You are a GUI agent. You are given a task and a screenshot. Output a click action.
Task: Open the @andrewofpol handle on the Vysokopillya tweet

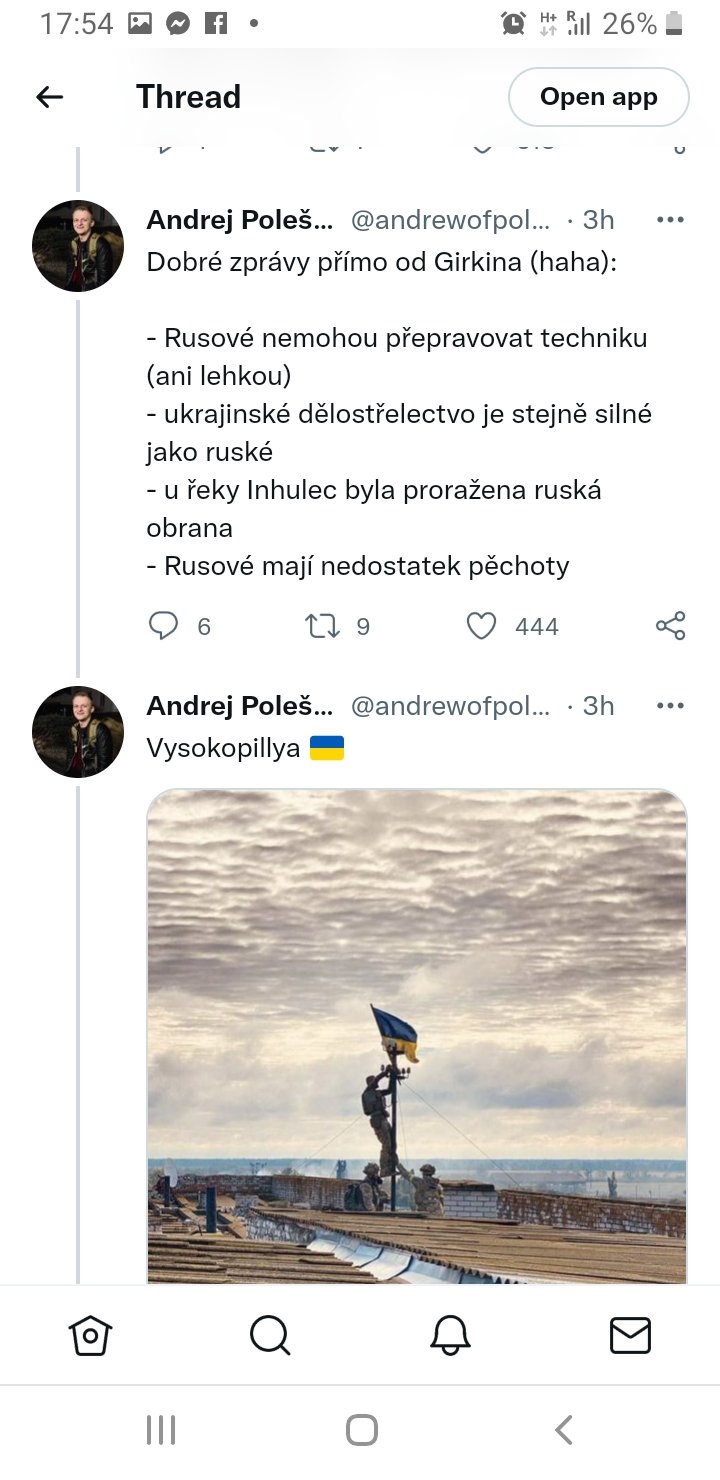click(x=450, y=706)
